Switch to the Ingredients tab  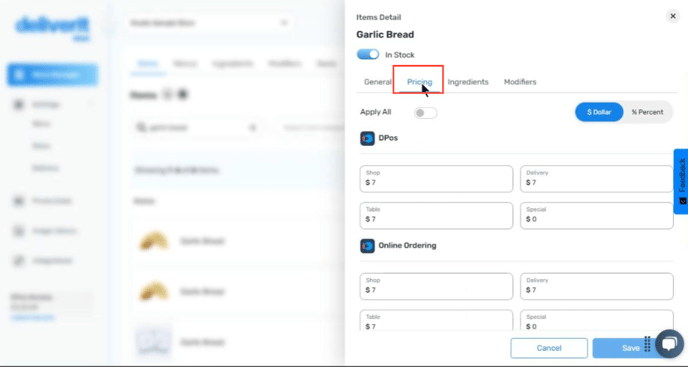(x=468, y=82)
